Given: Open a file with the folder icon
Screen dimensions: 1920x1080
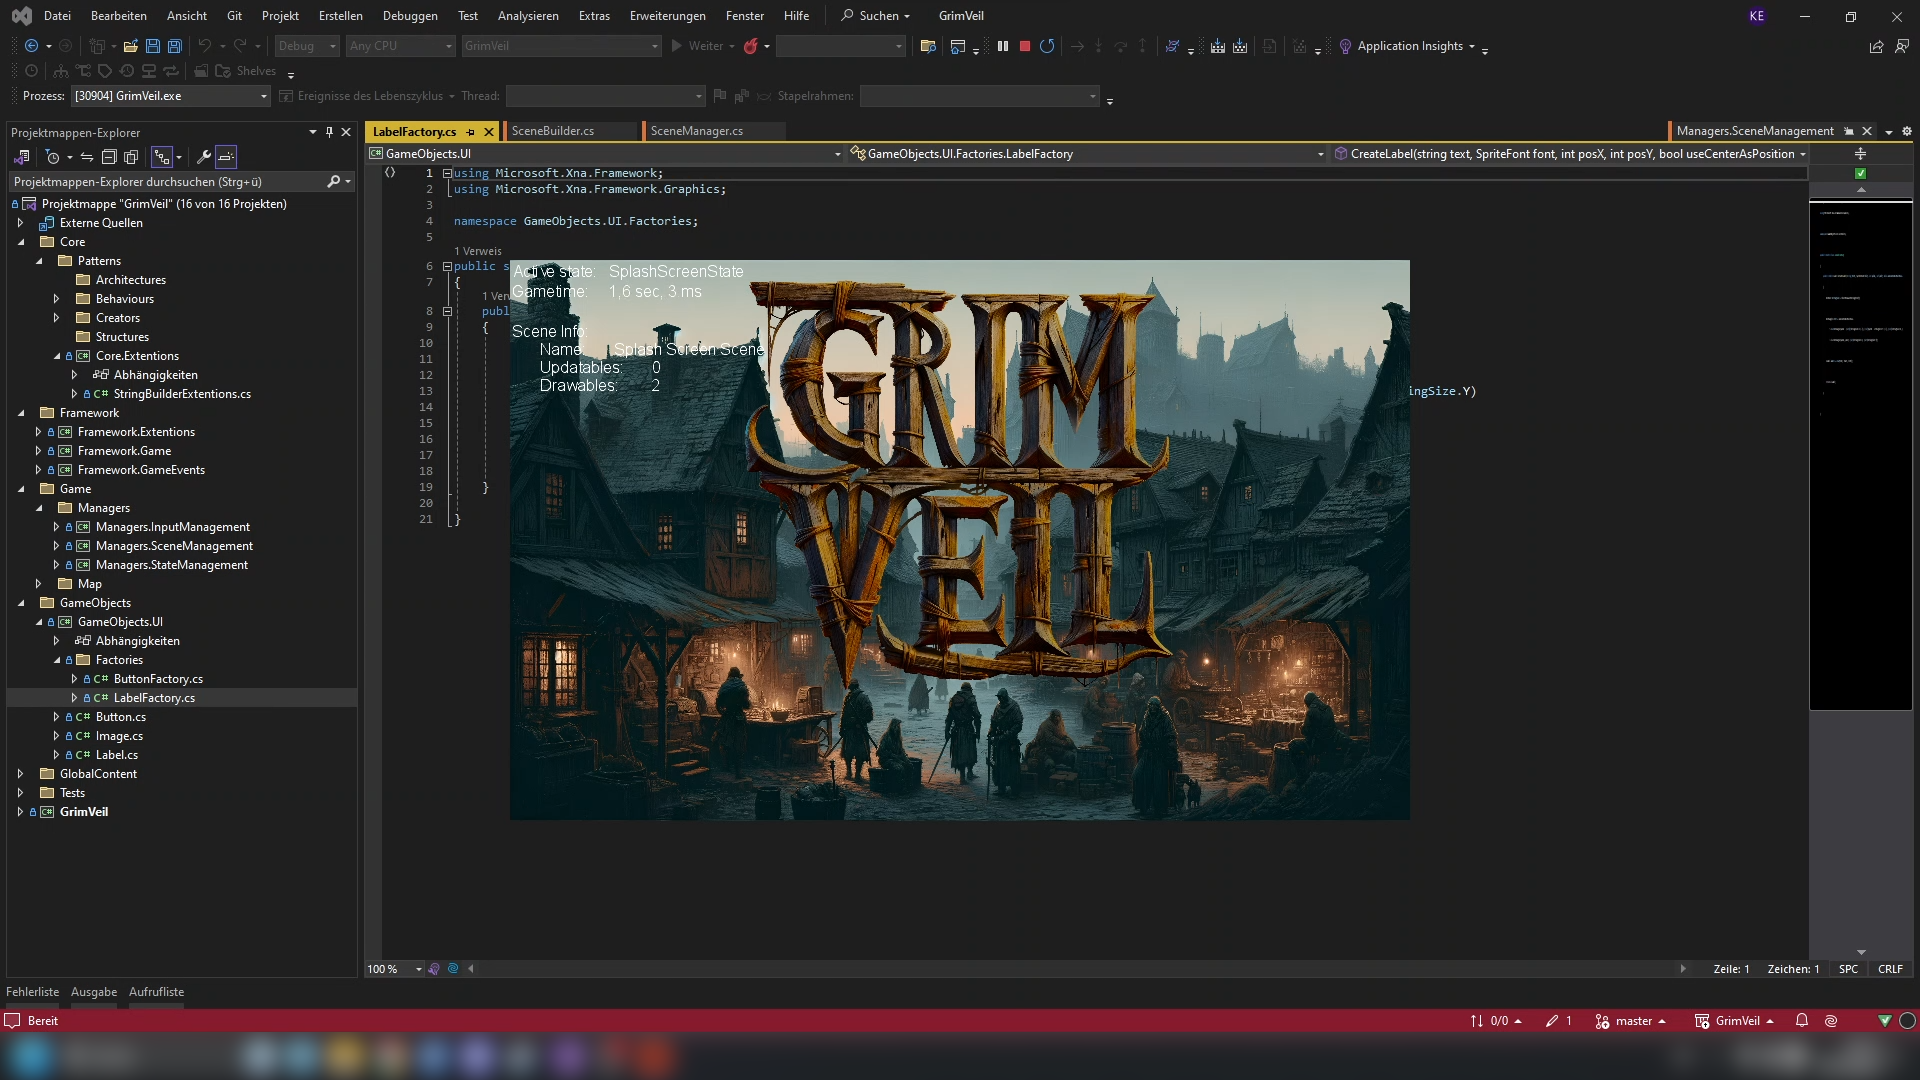Looking at the screenshot, I should tap(130, 46).
